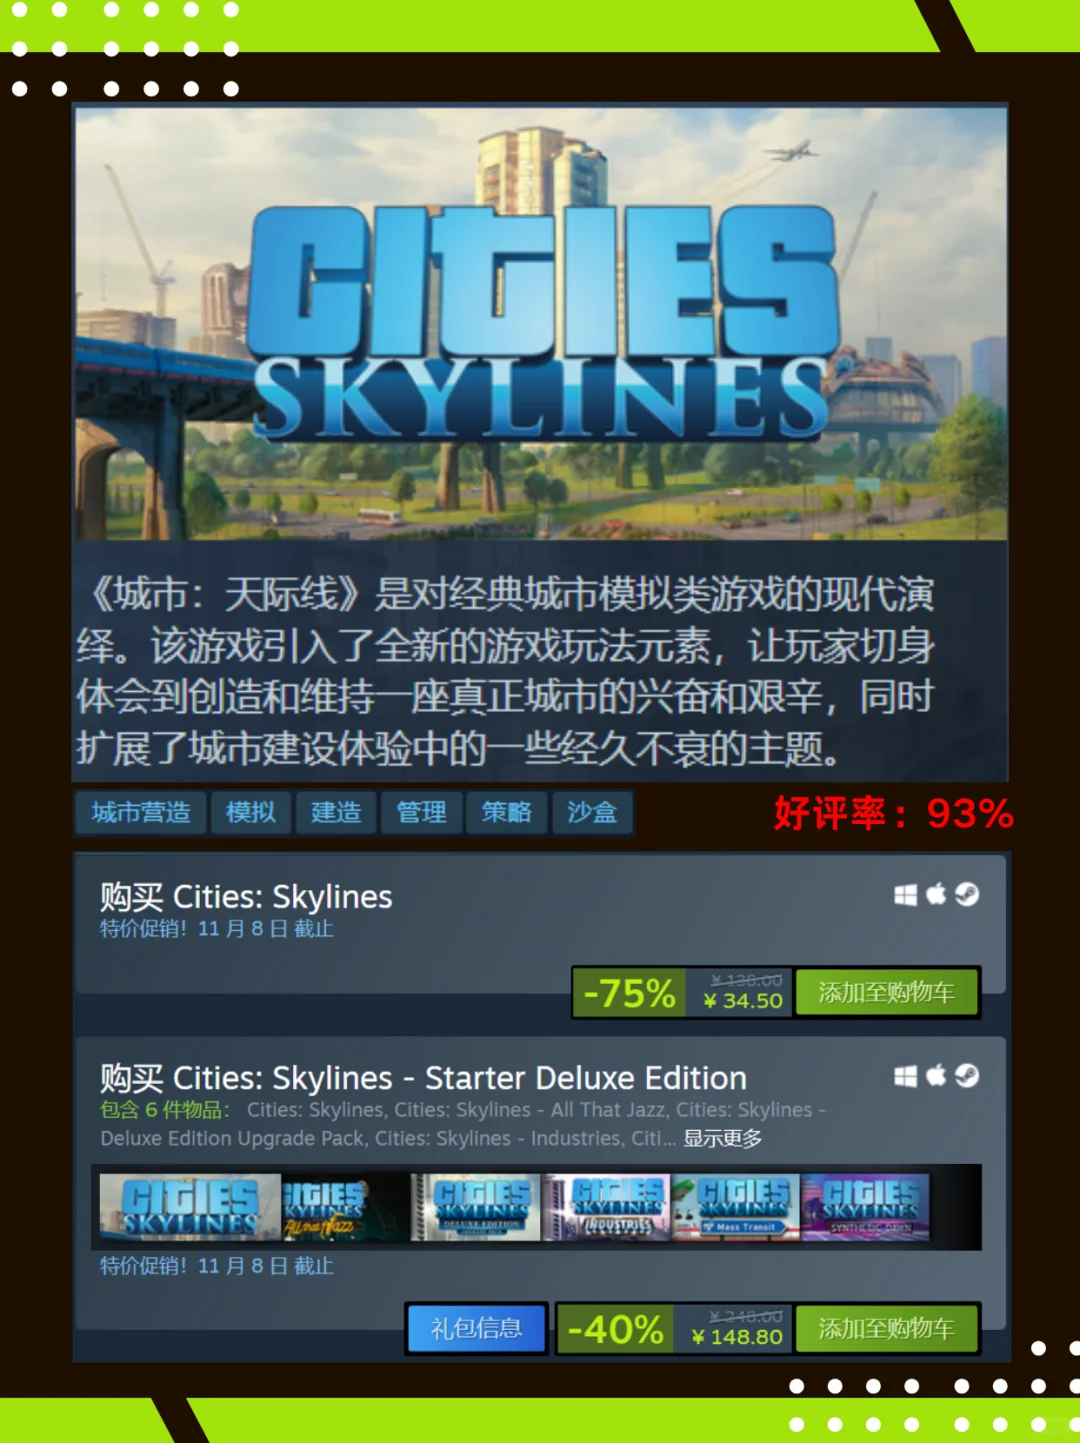
Task: Expand bundle list with 显示更多
Action: point(722,1138)
